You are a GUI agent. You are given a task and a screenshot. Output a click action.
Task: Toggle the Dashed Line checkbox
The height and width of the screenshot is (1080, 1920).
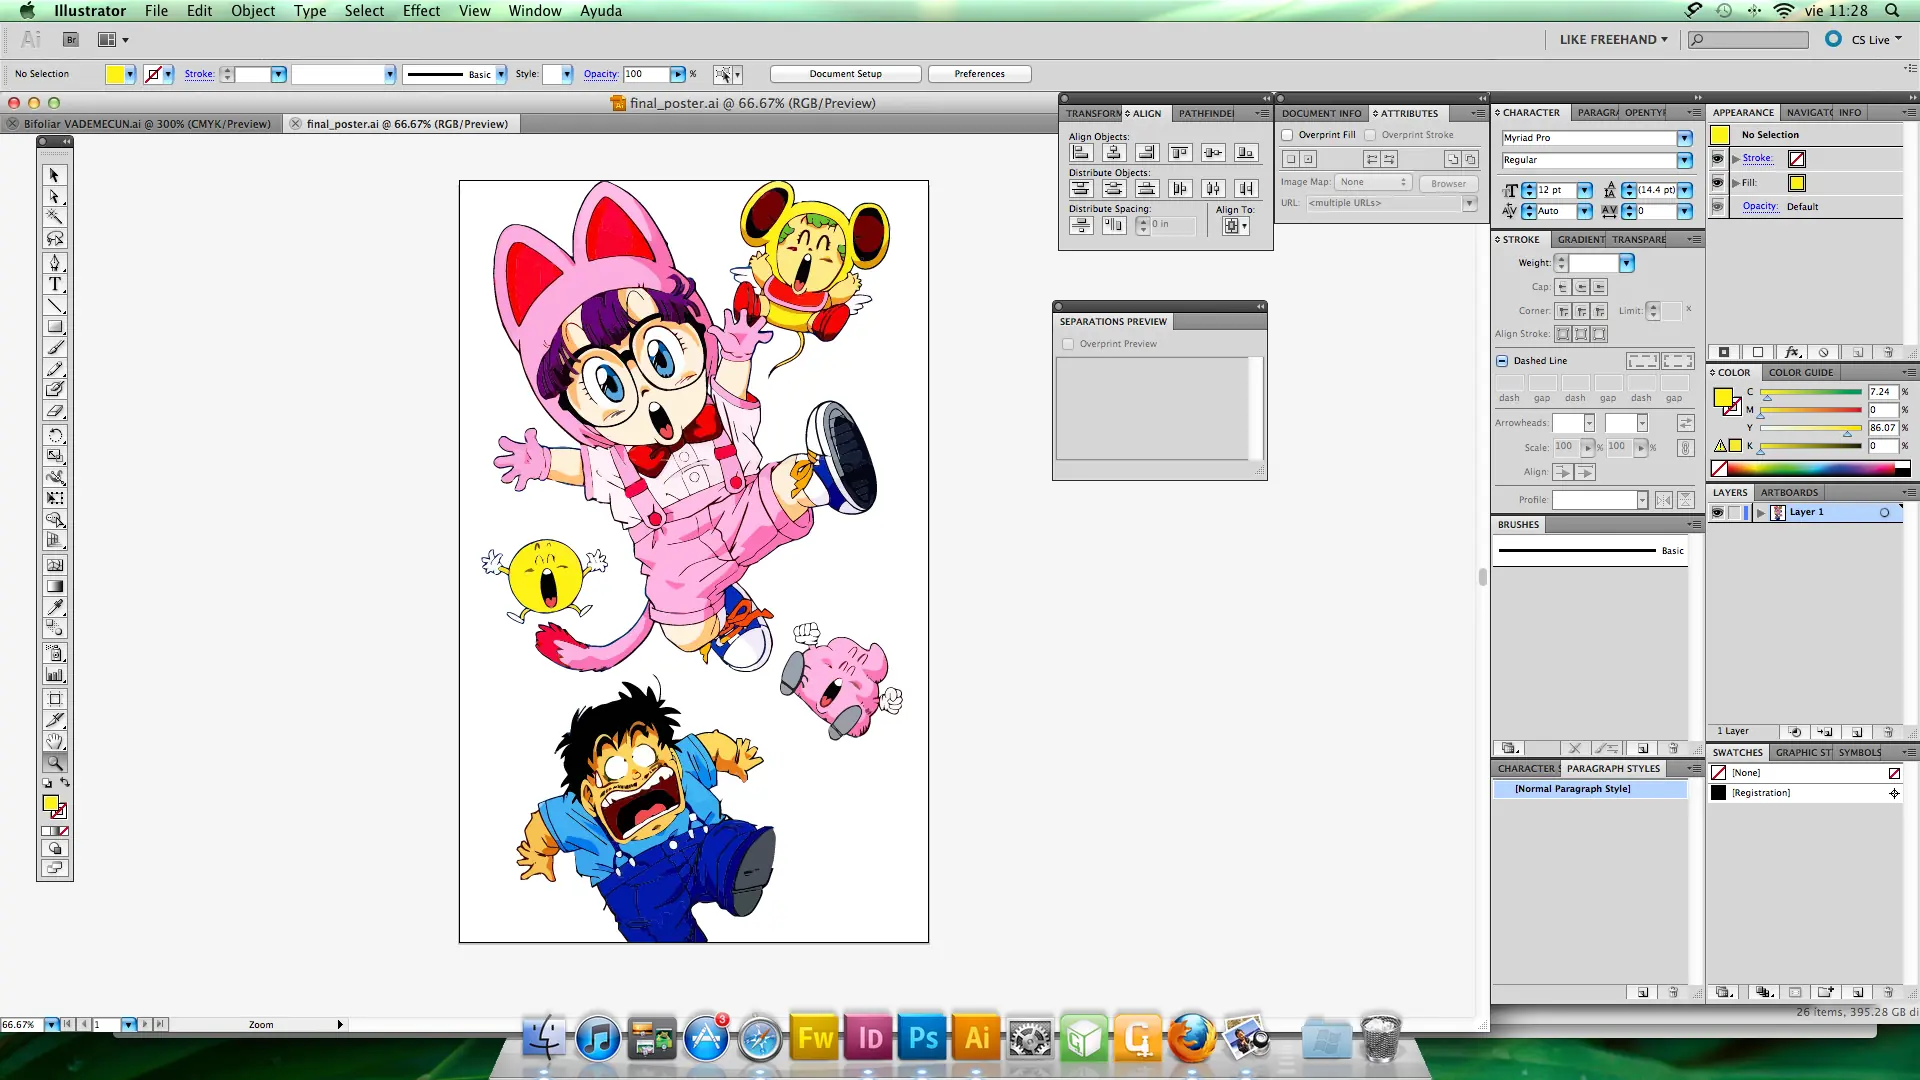tap(1502, 361)
